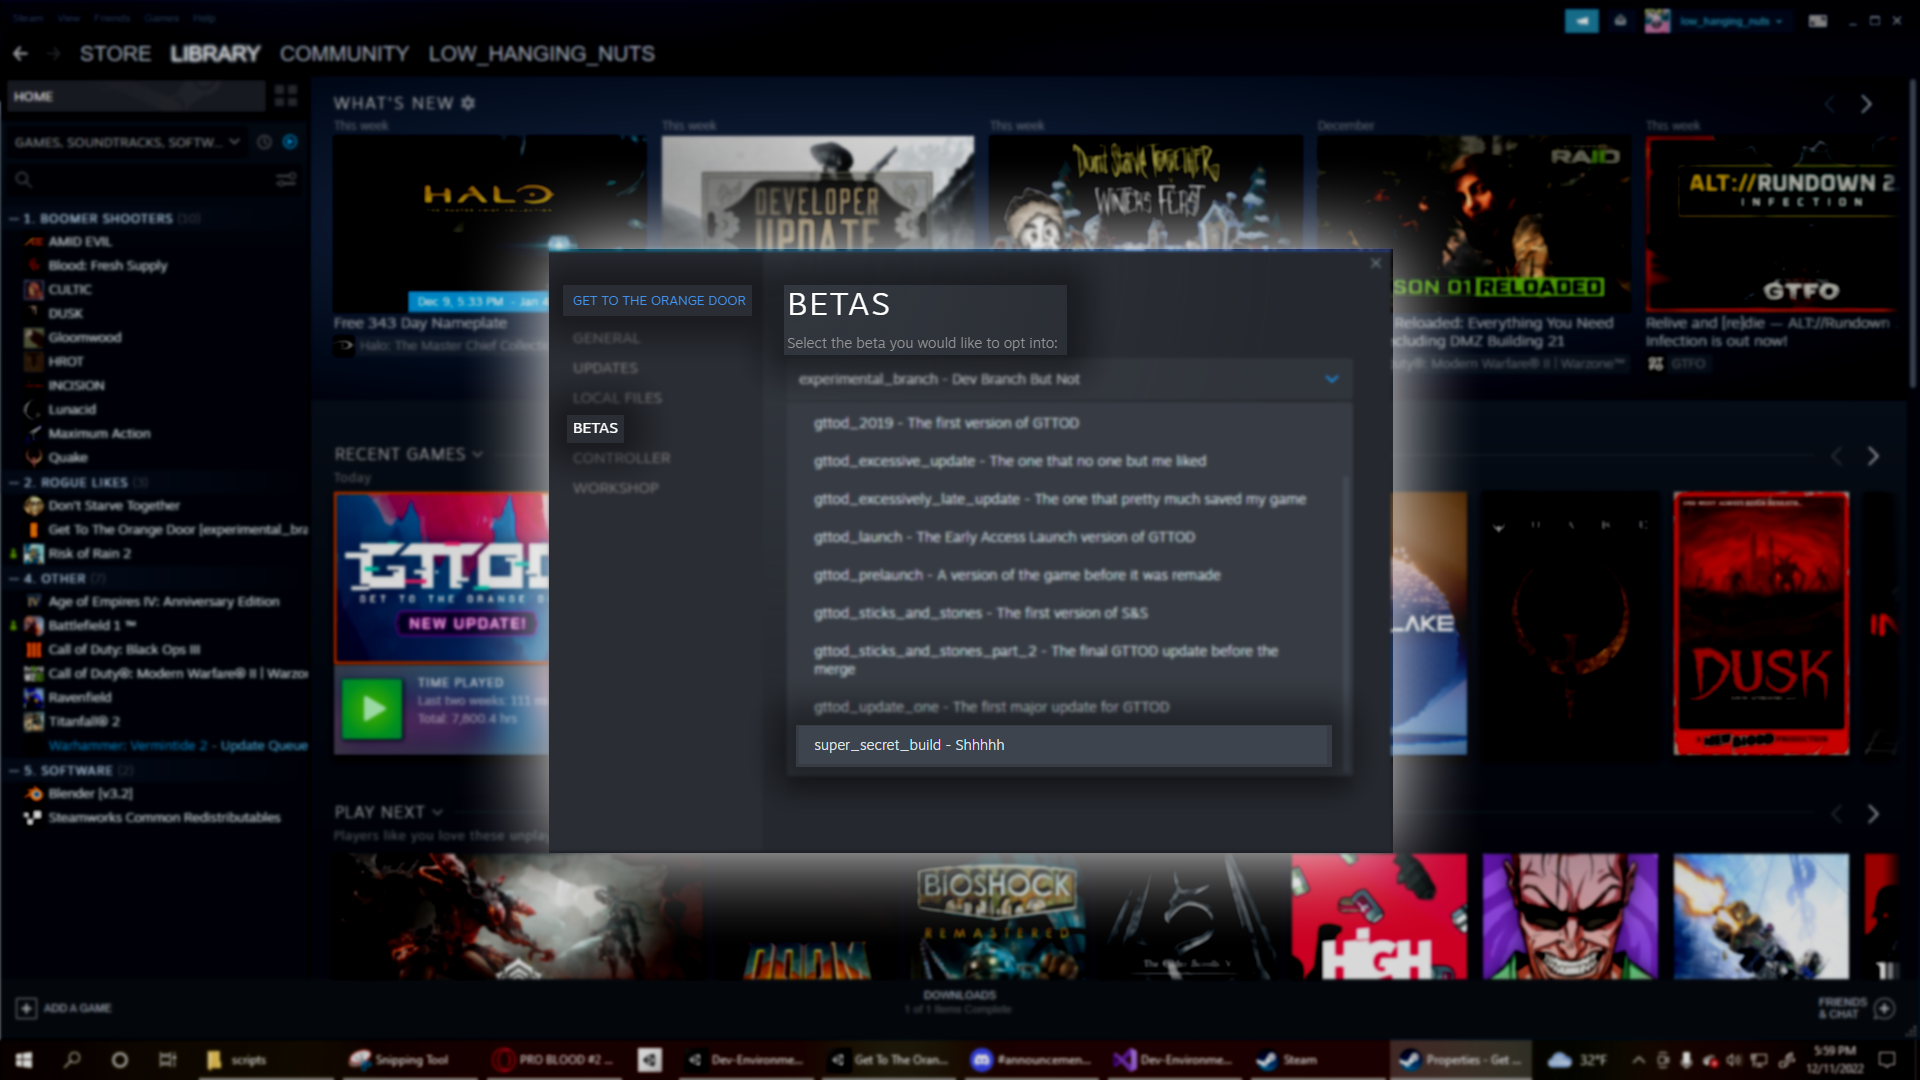Go to the Steam Store page

pyautogui.click(x=115, y=54)
